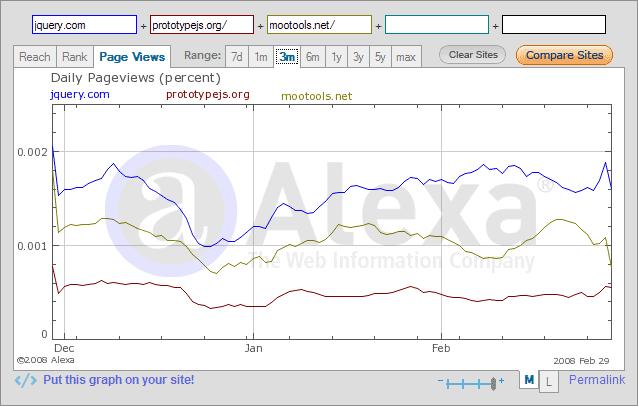The height and width of the screenshot is (406, 638).
Task: Click the Daily Pageviews (percent) title
Action: [x=136, y=78]
